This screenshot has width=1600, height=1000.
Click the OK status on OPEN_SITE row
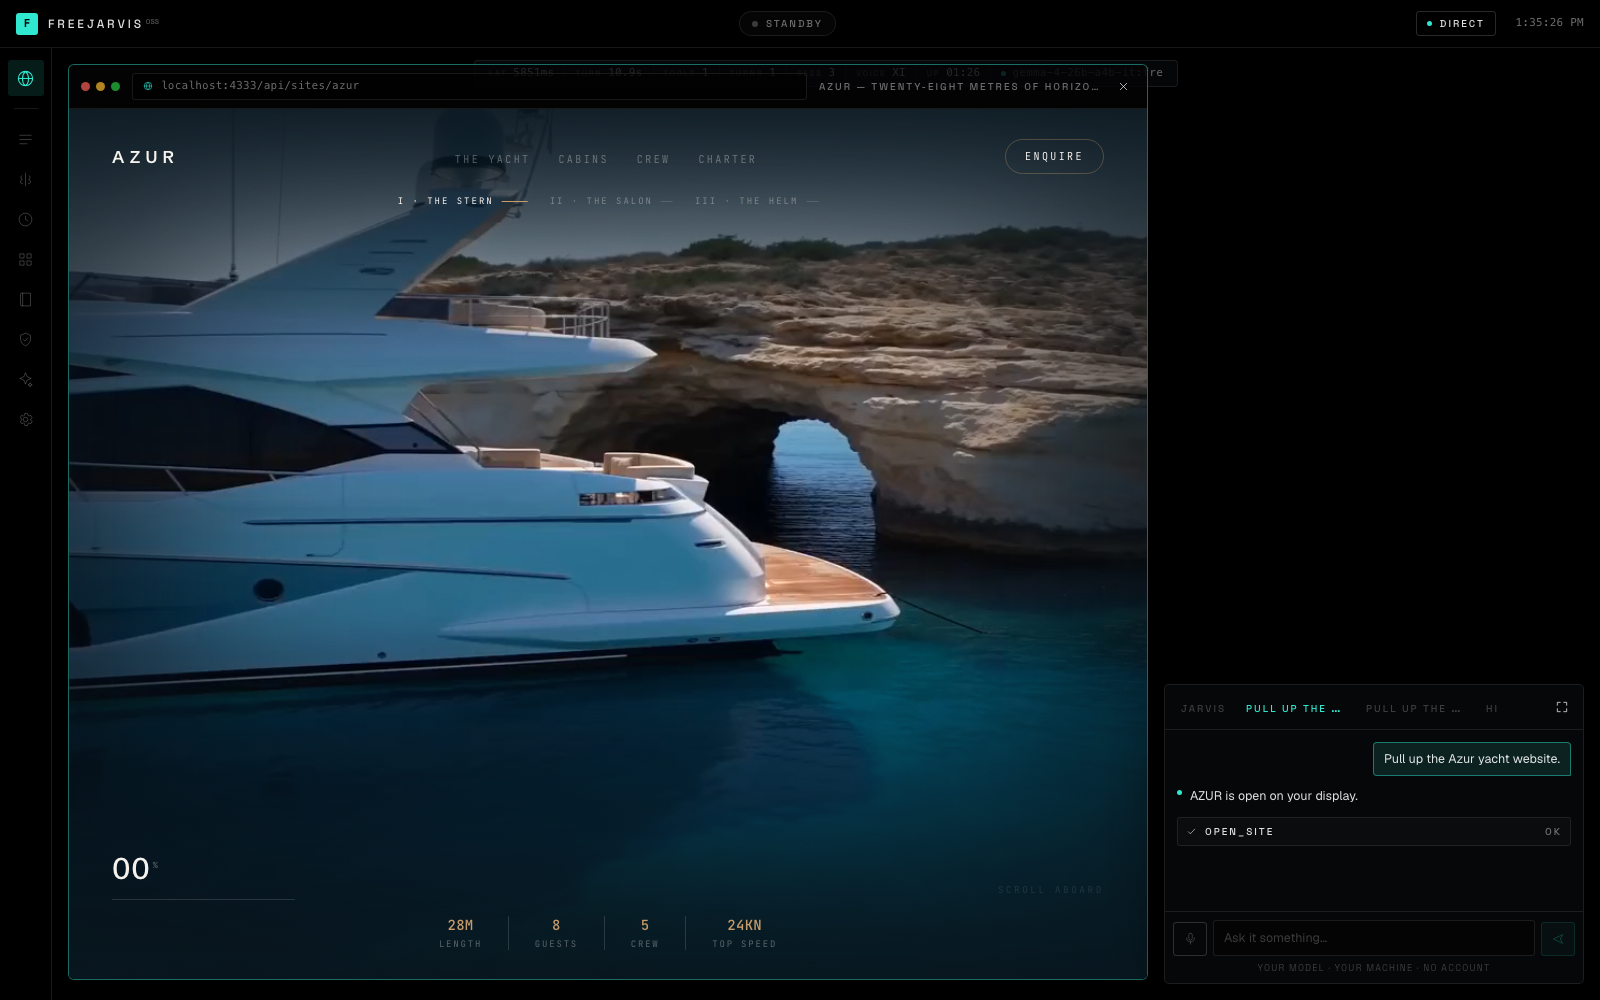tap(1552, 832)
